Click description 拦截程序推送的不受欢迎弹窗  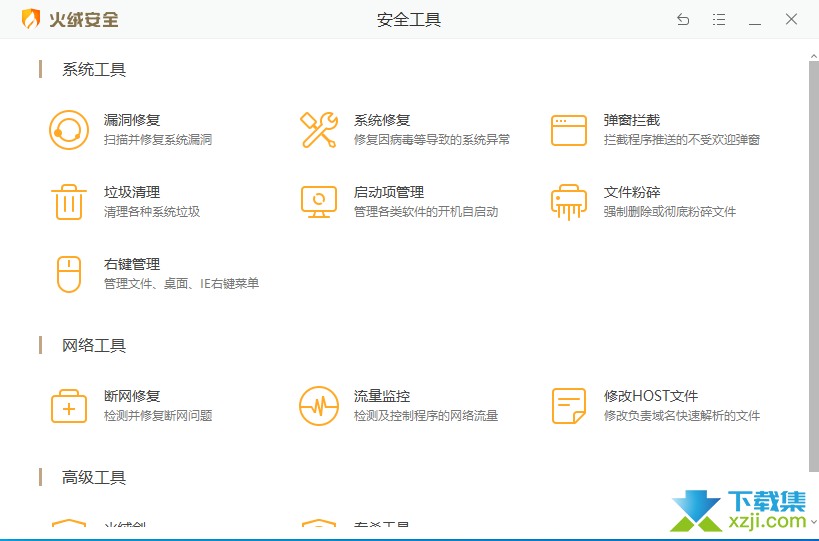point(682,139)
